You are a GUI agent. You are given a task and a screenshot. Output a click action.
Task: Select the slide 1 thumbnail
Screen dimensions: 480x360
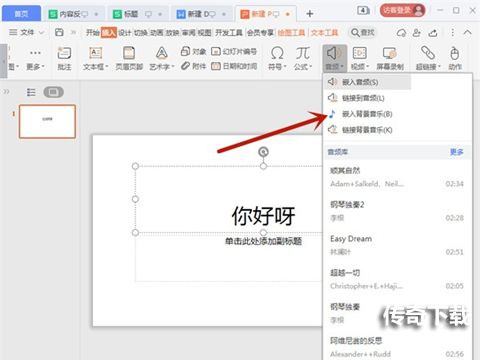(47, 121)
